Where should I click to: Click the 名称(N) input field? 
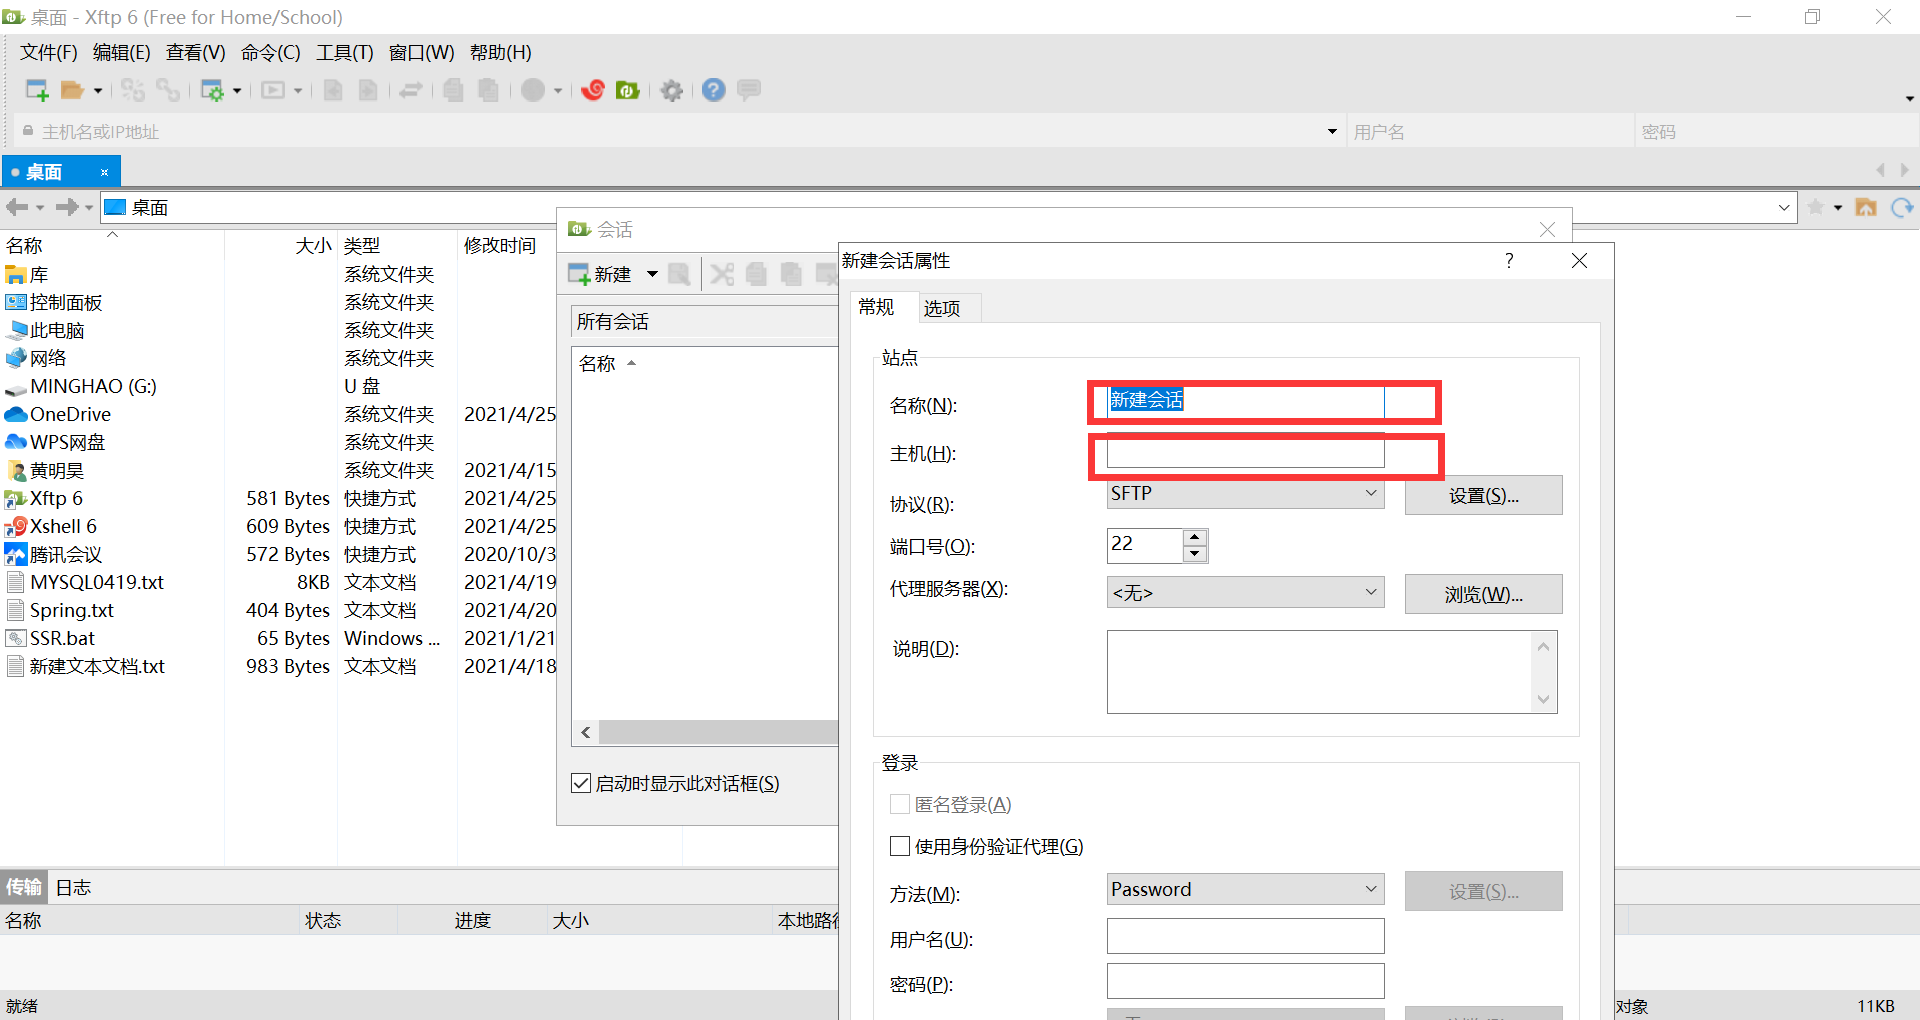point(1245,401)
